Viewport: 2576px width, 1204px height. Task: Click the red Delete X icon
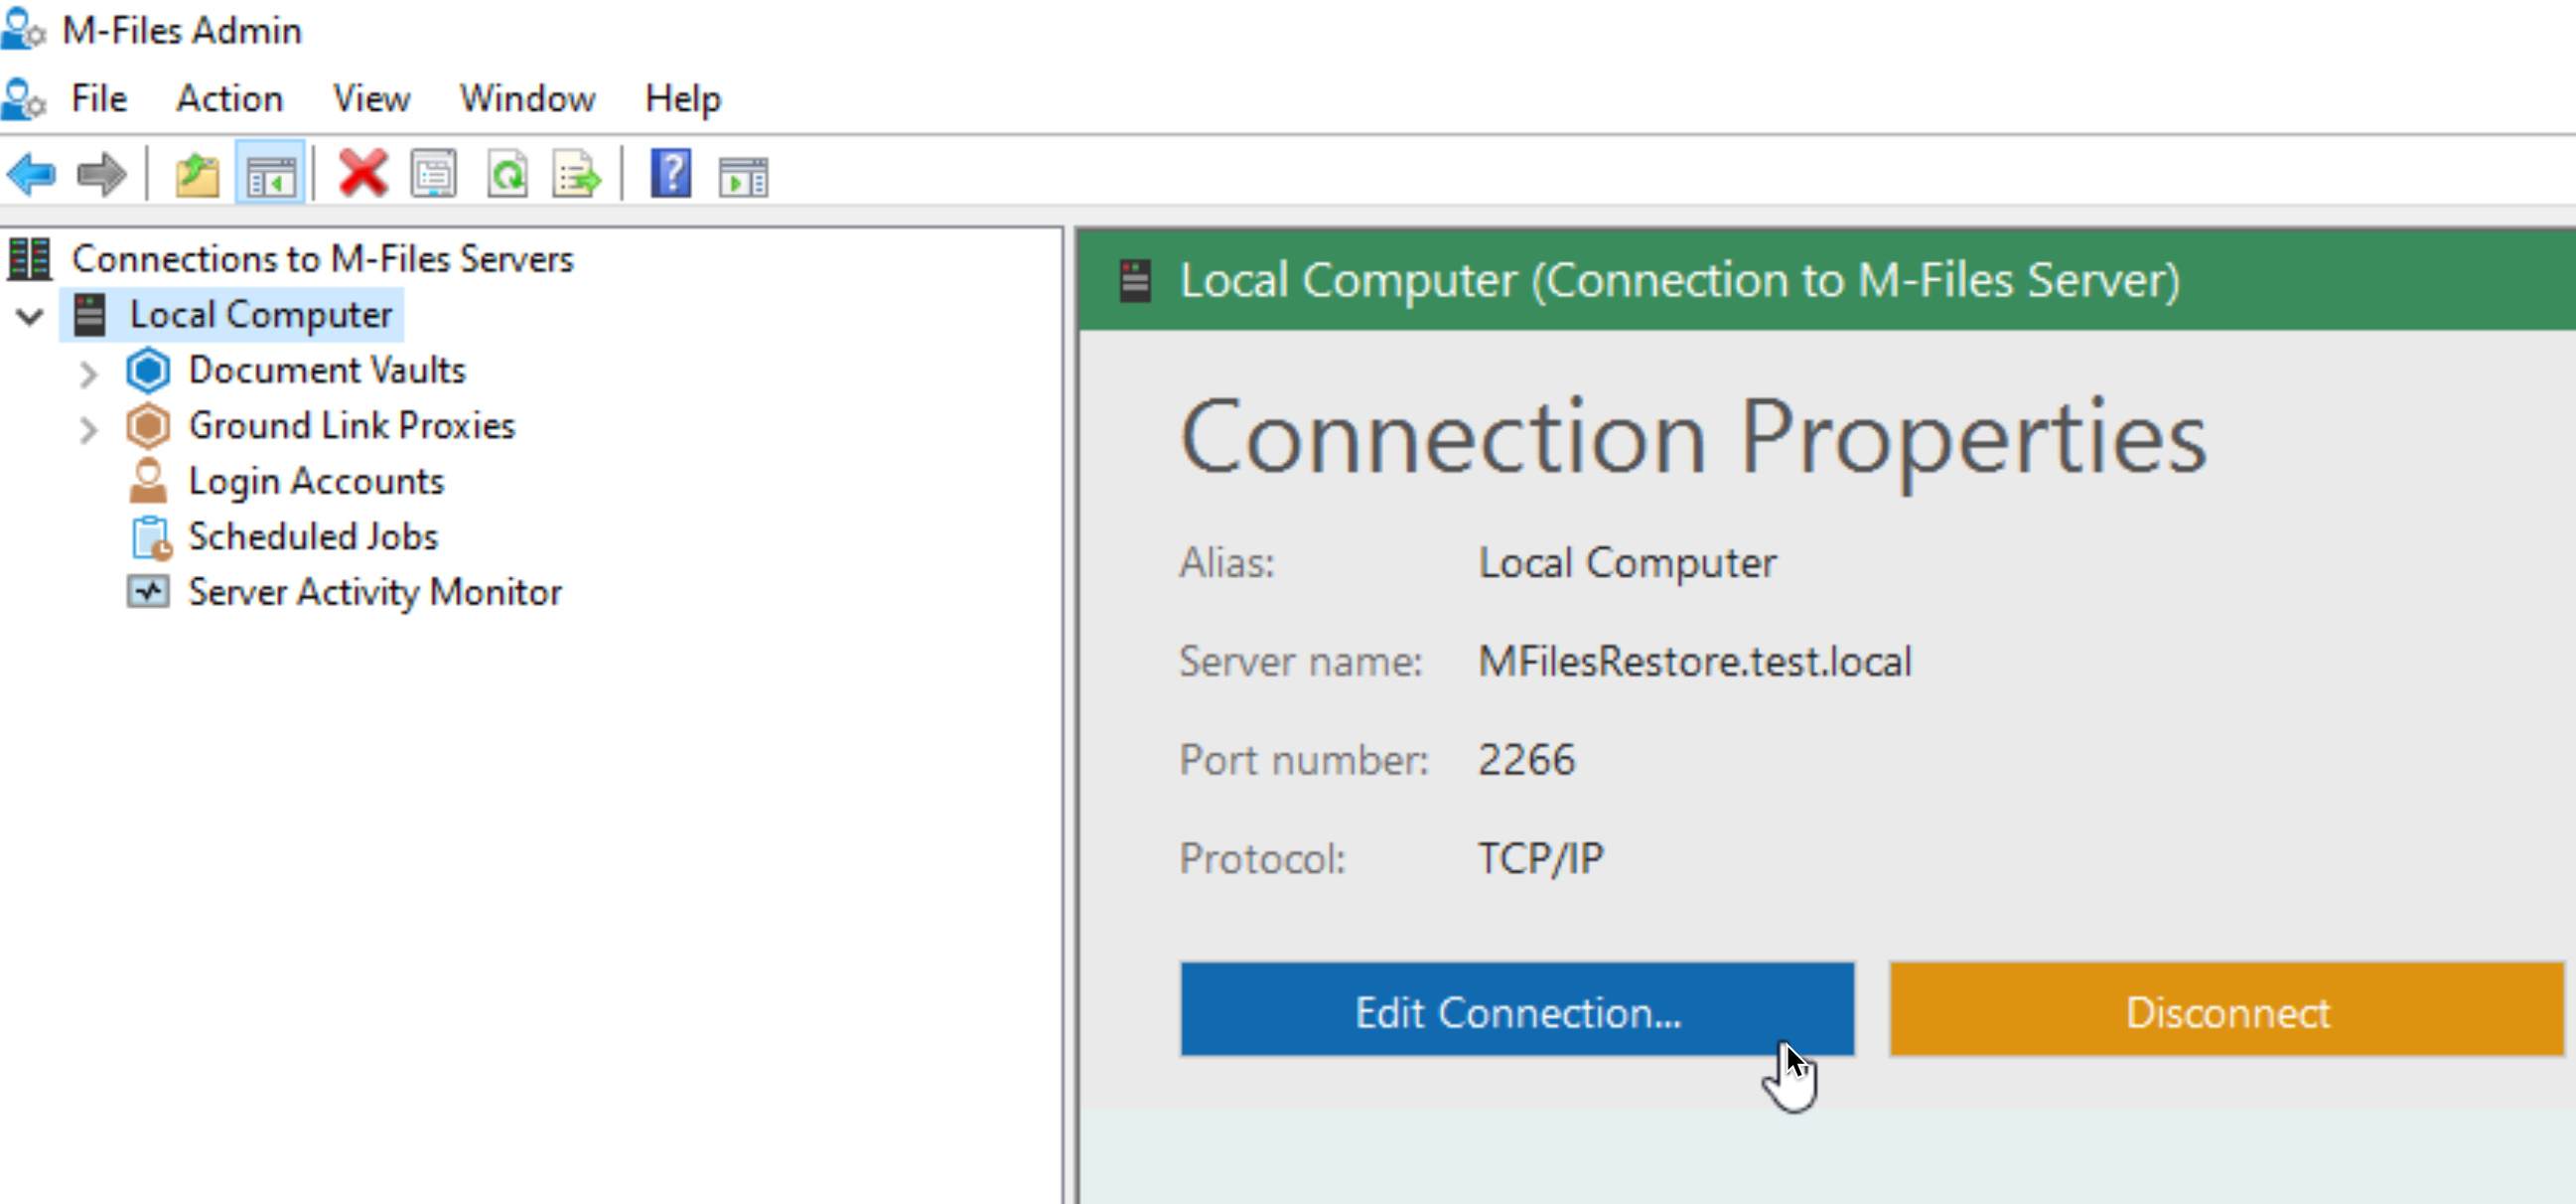pos(363,174)
